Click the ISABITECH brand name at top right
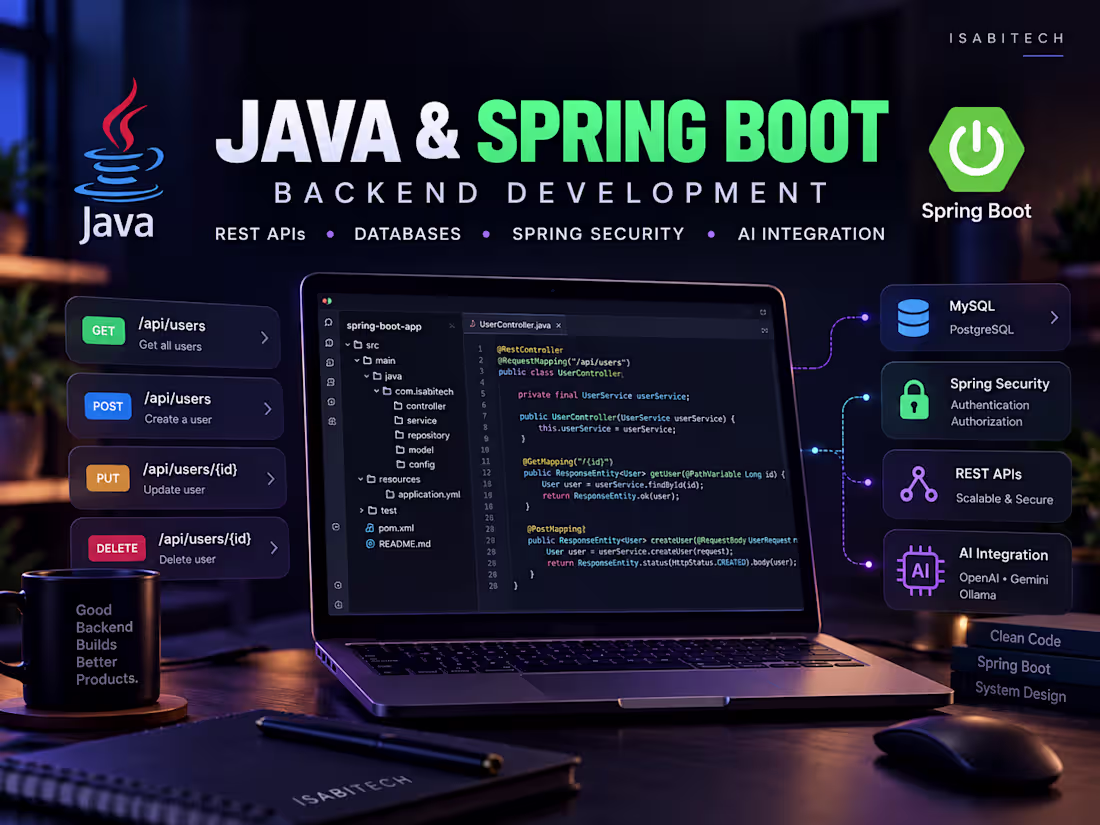1100x825 pixels. tap(1007, 38)
